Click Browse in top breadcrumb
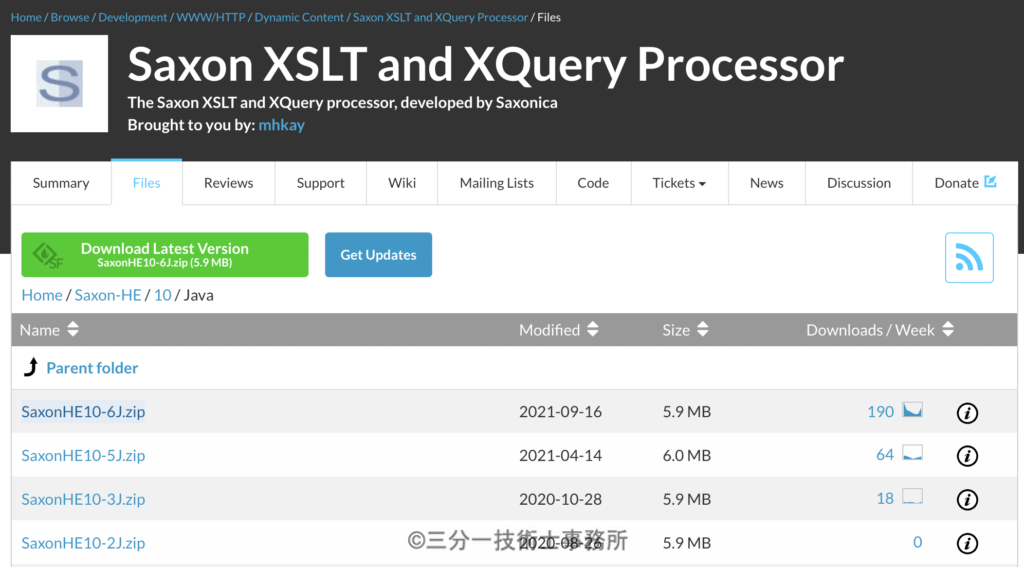Viewport: 1024px width, 567px height. (x=70, y=17)
